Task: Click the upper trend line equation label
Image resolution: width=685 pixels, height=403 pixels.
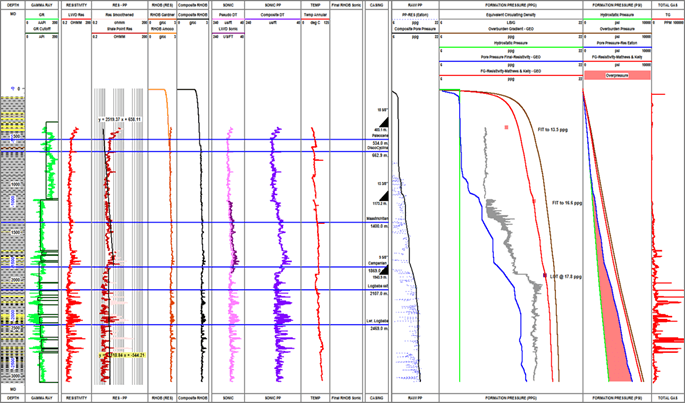Action: point(119,119)
